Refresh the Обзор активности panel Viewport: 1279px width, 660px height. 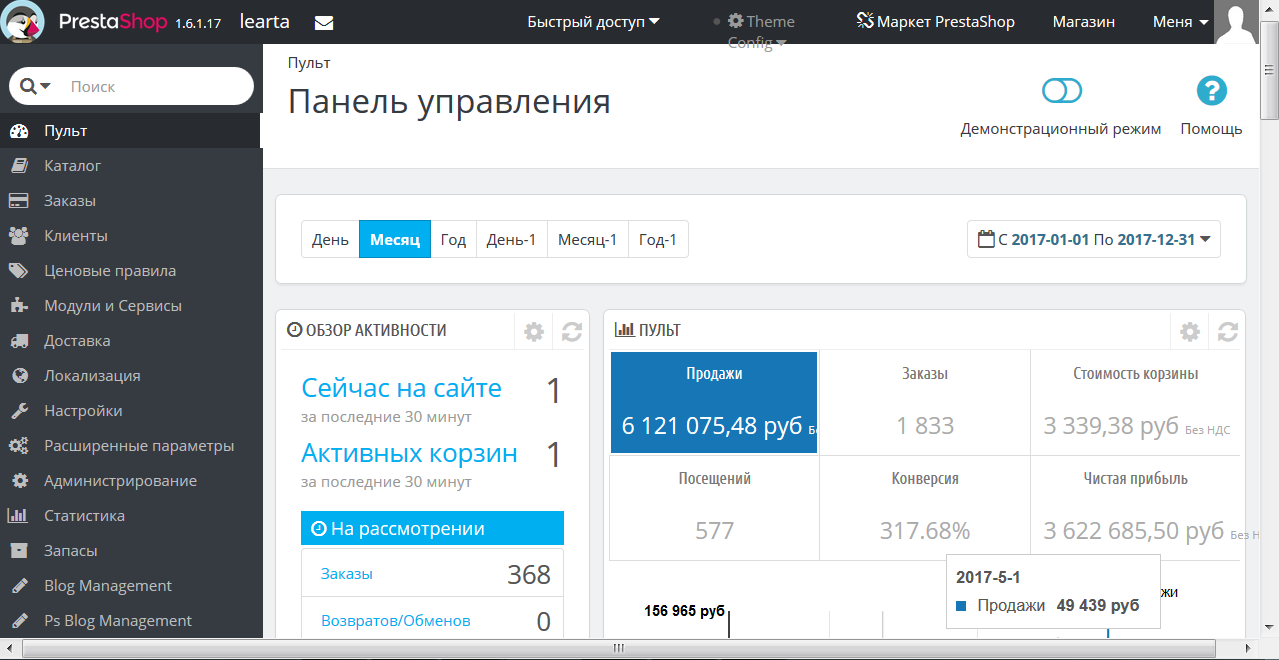pos(572,332)
